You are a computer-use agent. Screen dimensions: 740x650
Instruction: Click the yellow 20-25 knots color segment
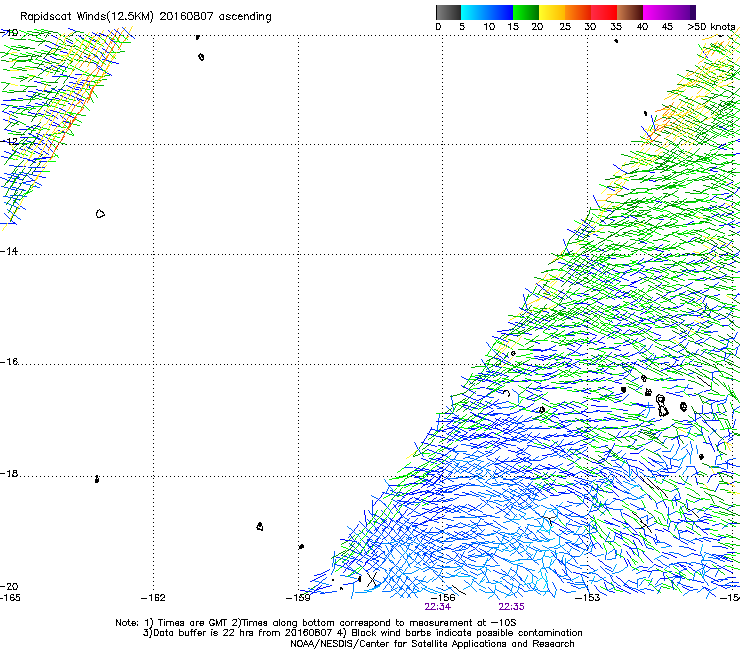552,12
